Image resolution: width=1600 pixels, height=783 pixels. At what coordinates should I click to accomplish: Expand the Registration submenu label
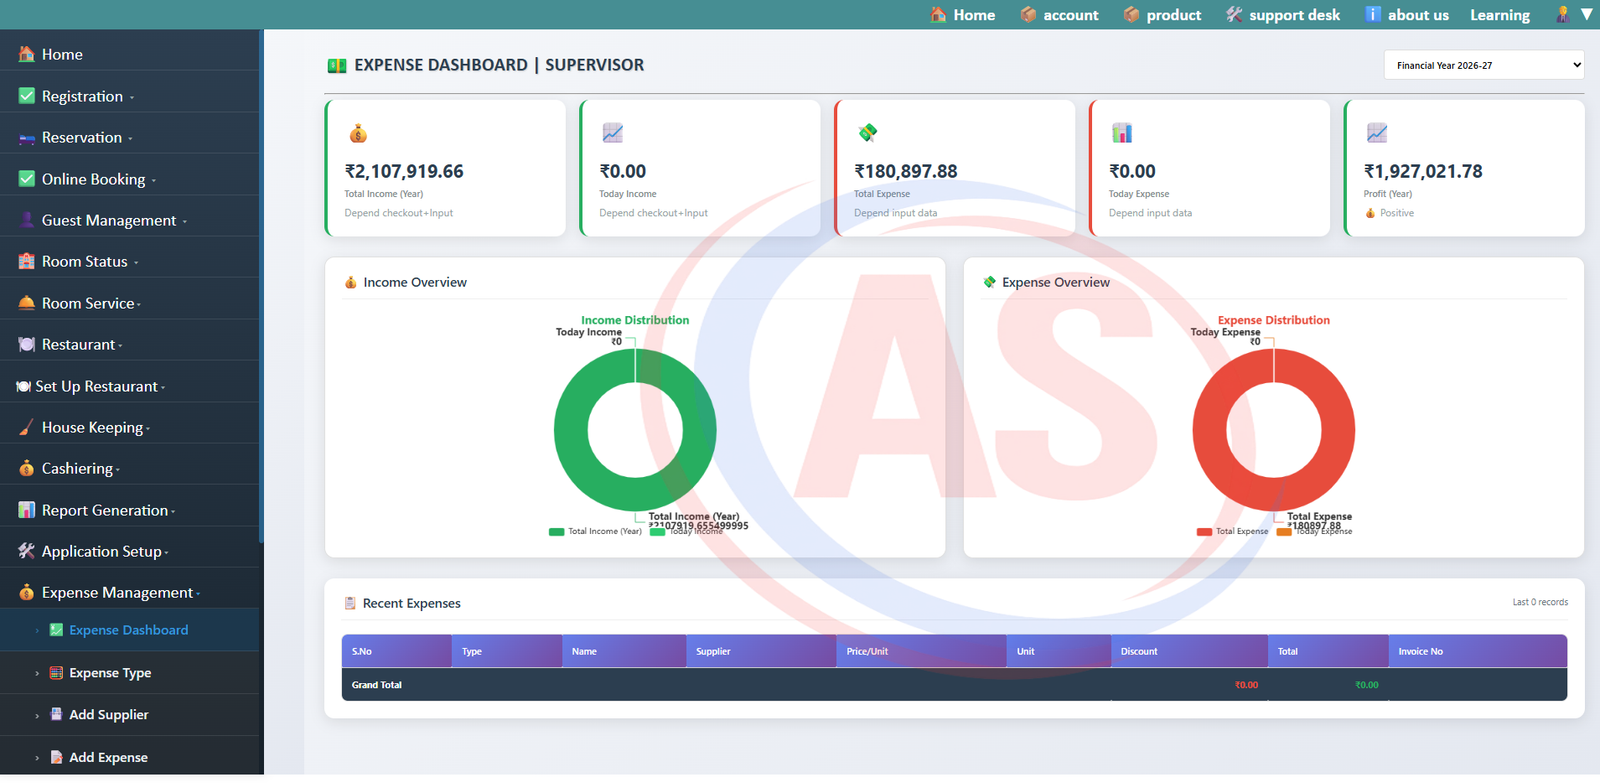coord(82,96)
